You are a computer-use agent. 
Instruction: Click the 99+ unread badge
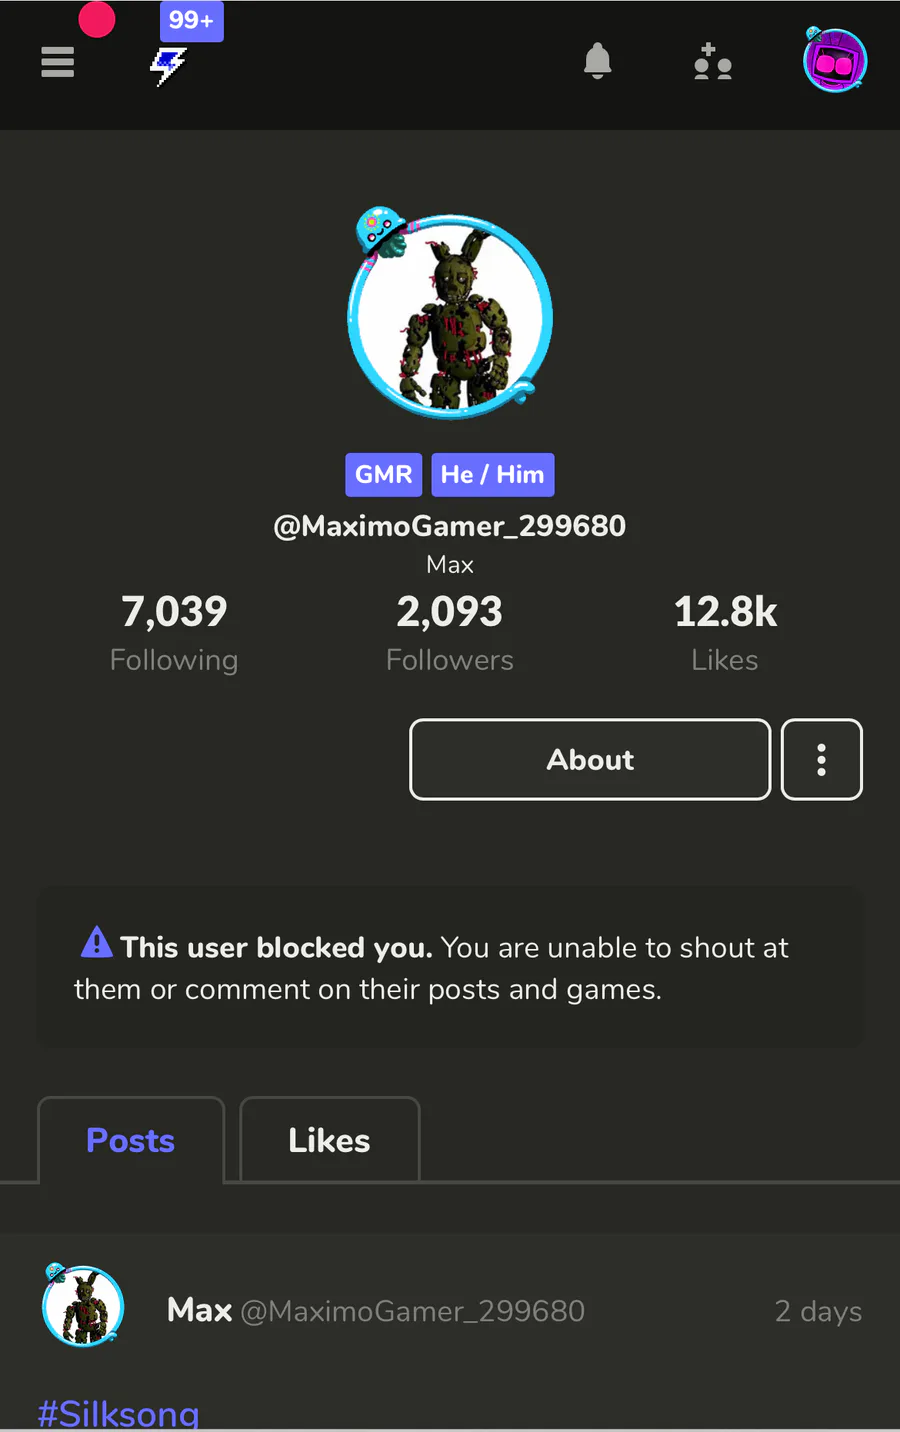[191, 21]
